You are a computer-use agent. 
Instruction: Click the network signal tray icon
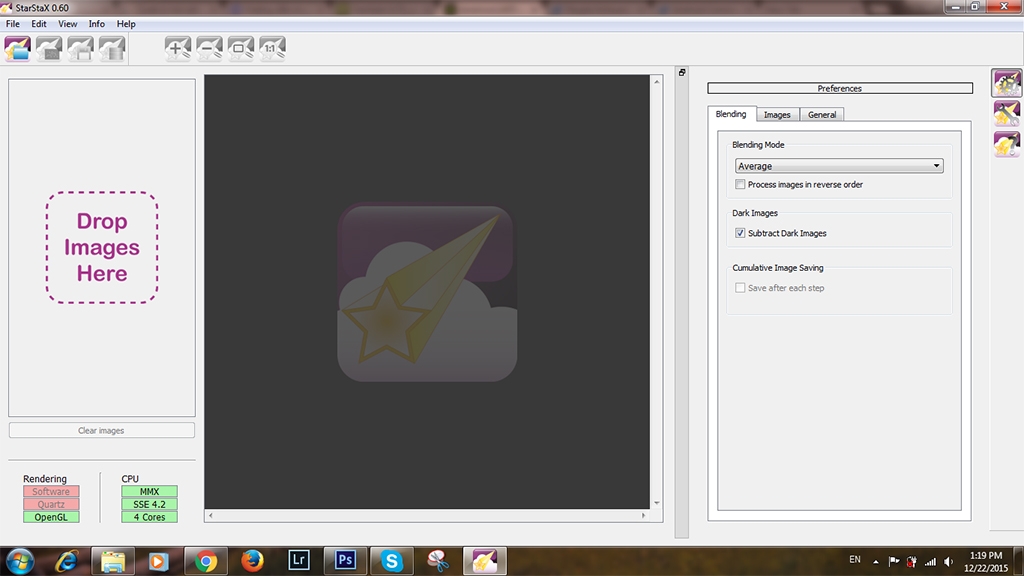coord(930,561)
